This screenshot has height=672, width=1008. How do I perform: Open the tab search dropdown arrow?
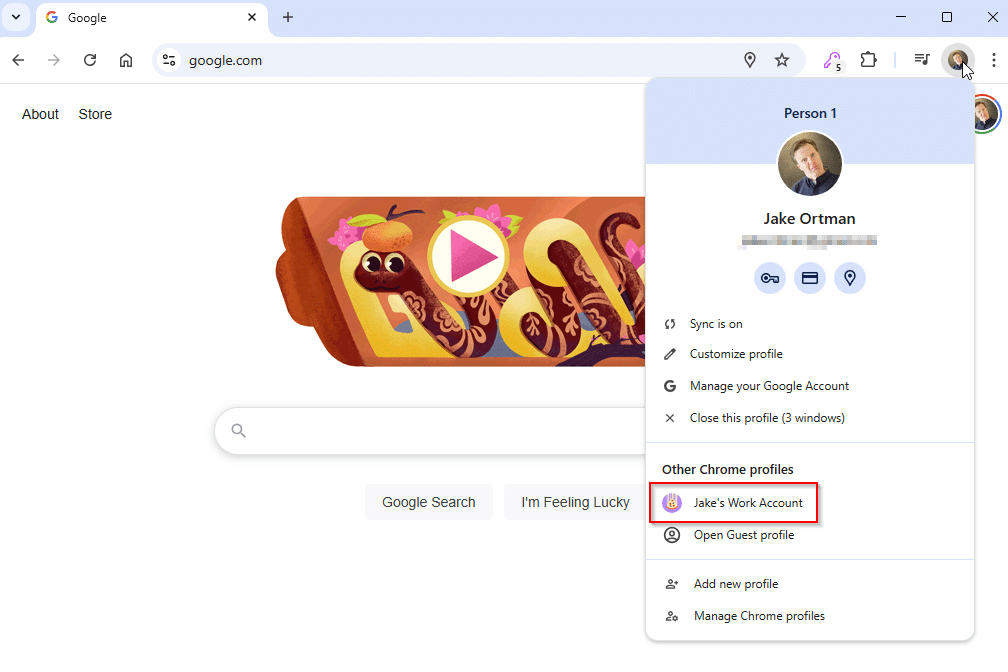point(16,17)
